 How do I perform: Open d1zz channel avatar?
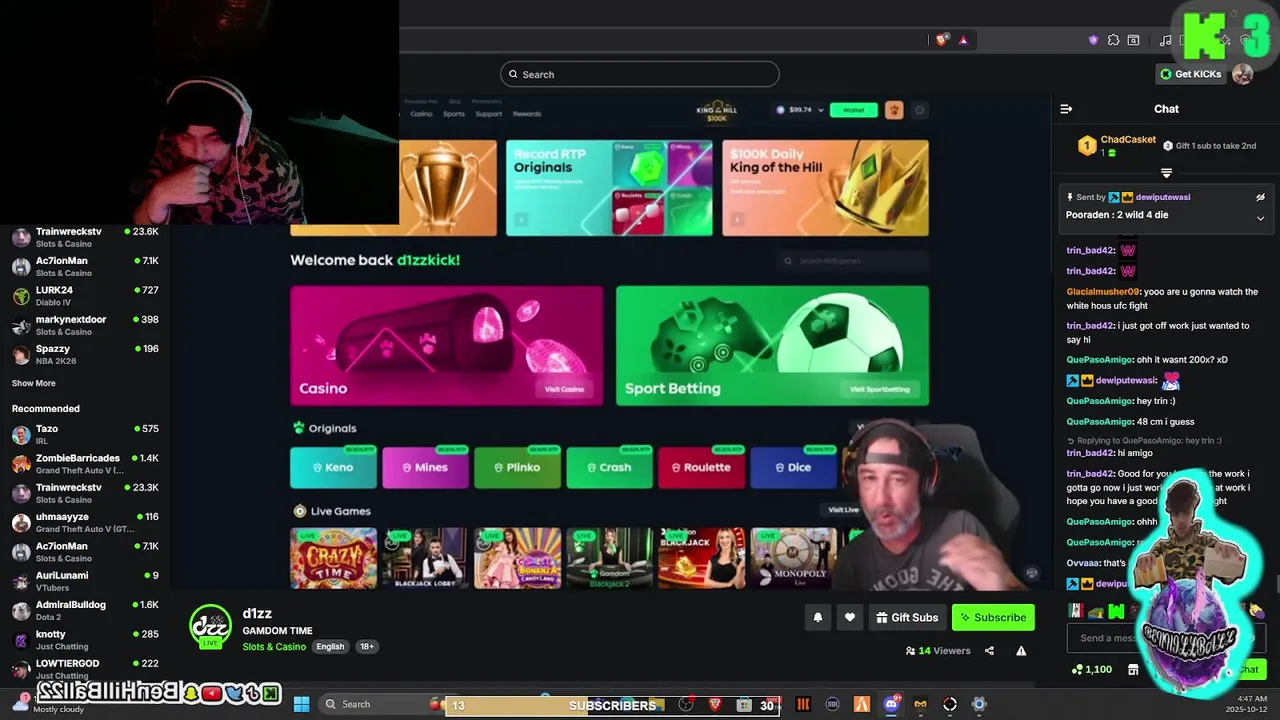click(210, 627)
